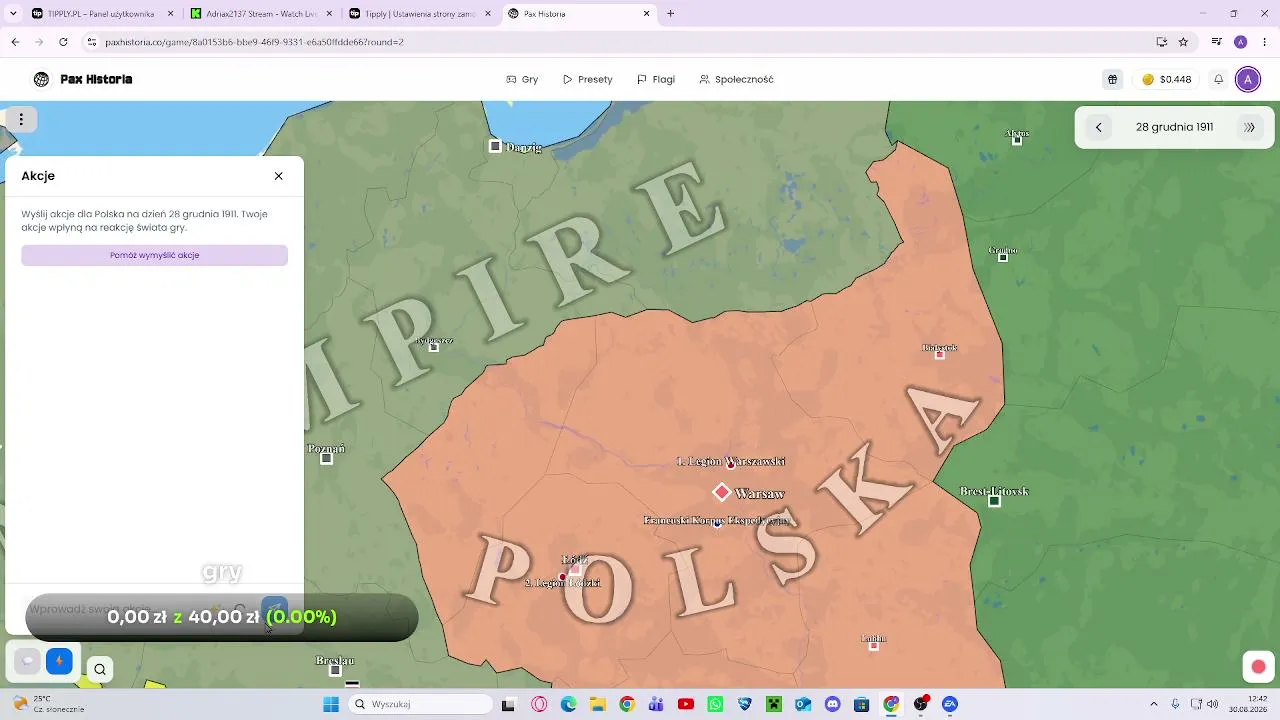The image size is (1280, 720).
Task: Click the 'Pomóż wymyślić akcje' button
Action: click(x=154, y=255)
